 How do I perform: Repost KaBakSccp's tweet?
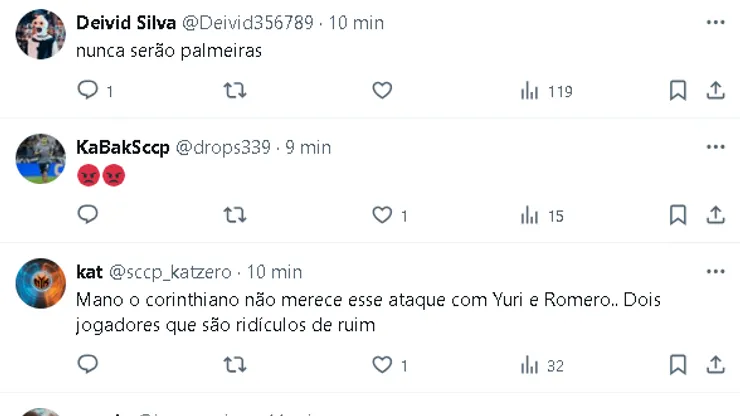[x=234, y=215]
